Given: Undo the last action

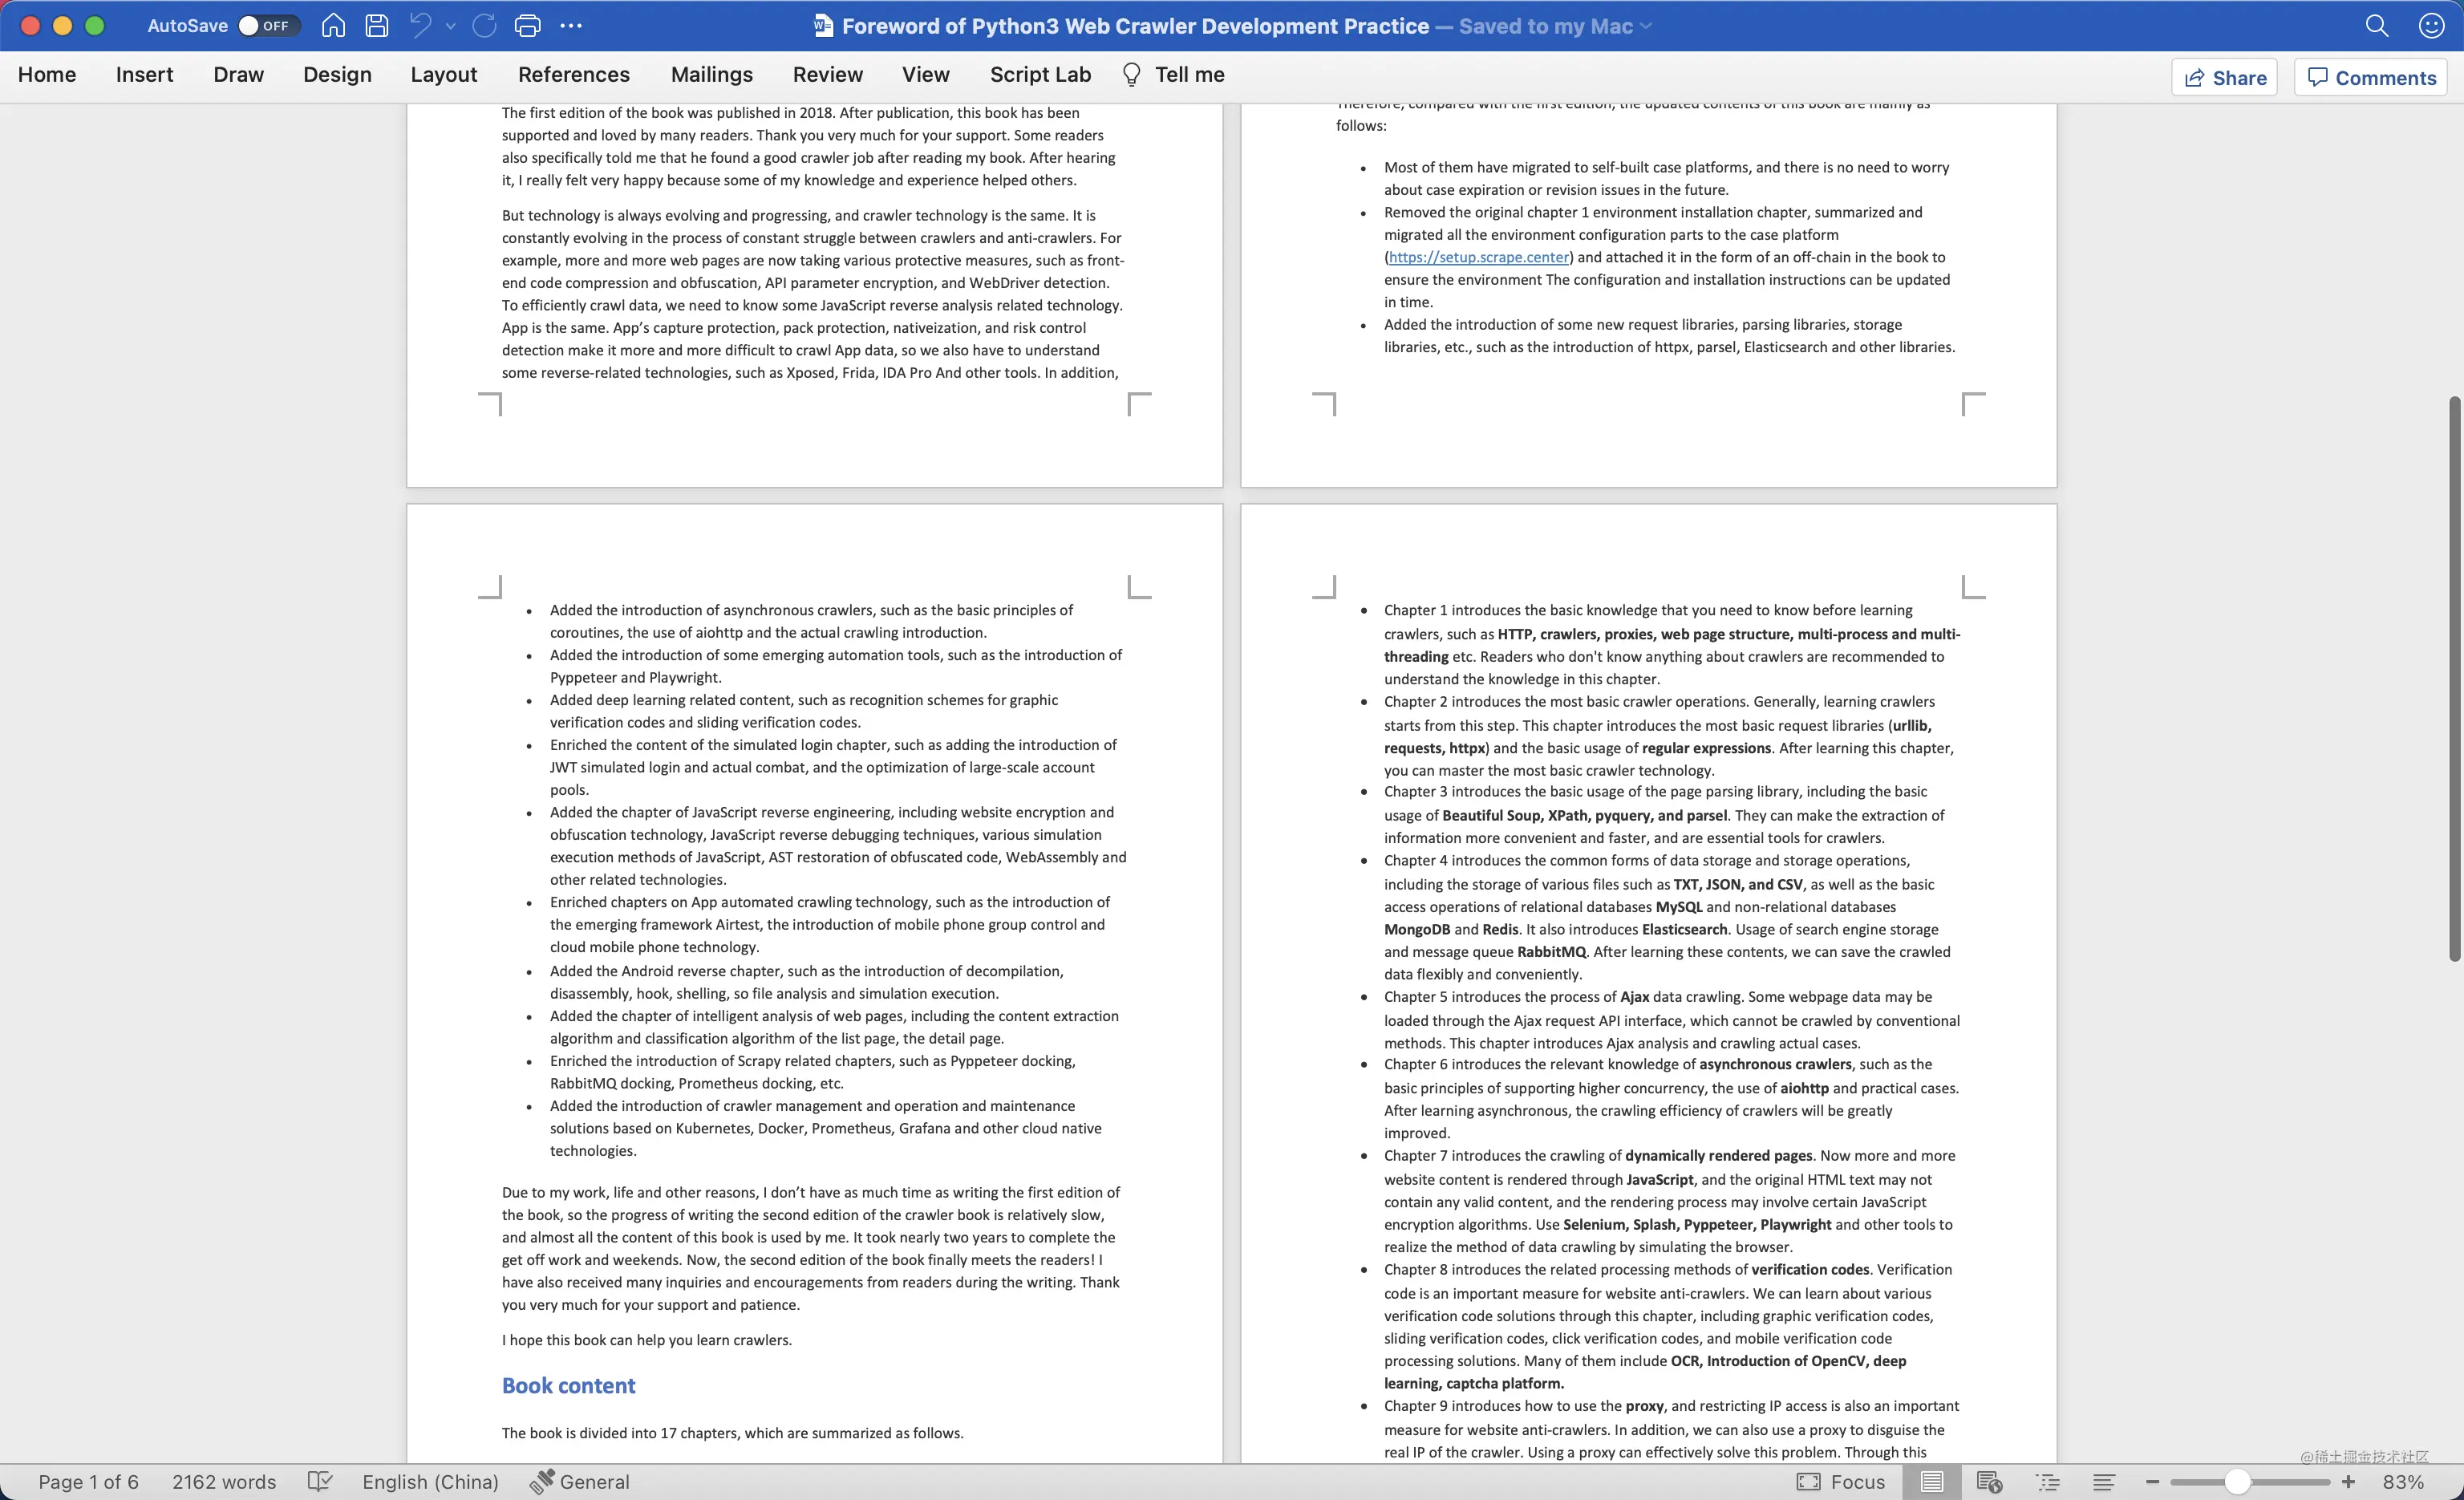Looking at the screenshot, I should pos(421,26).
